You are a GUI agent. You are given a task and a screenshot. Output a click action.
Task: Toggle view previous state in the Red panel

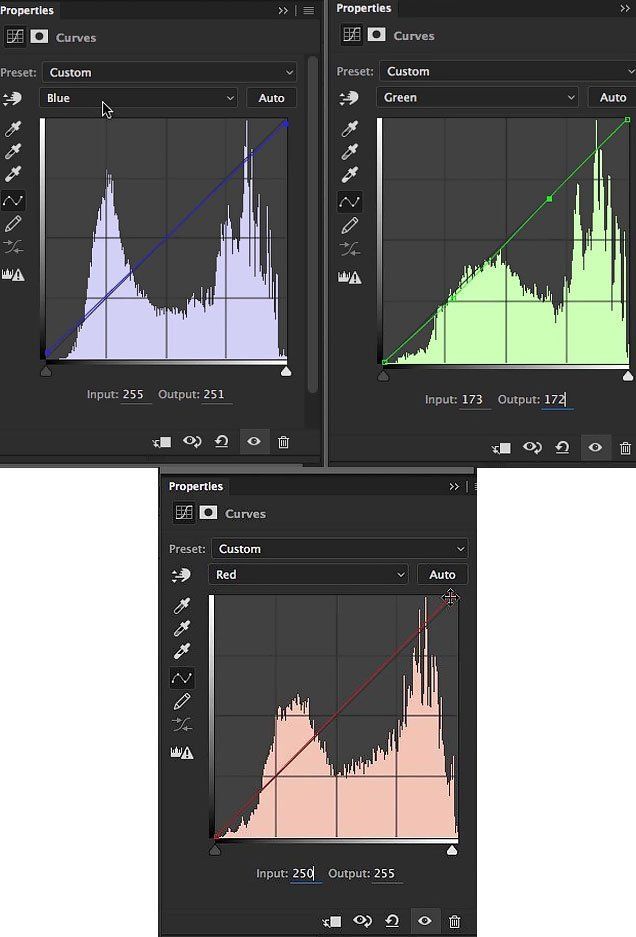pyautogui.click(x=363, y=921)
